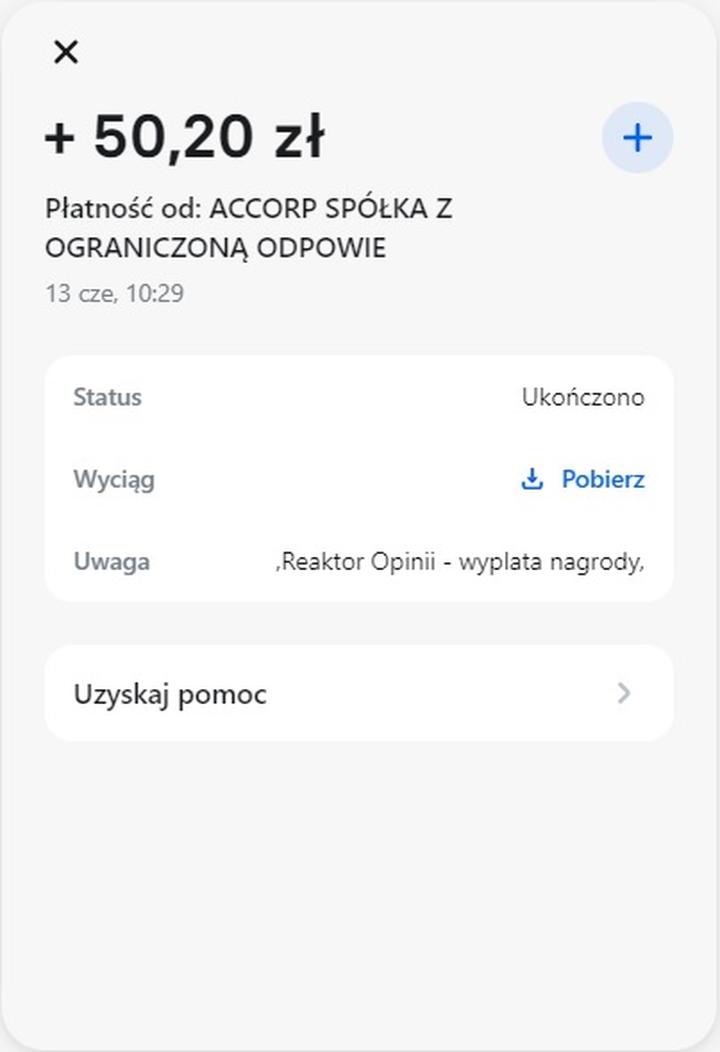Click the X icon above the amount
Viewport: 720px width, 1052px height.
coord(66,51)
